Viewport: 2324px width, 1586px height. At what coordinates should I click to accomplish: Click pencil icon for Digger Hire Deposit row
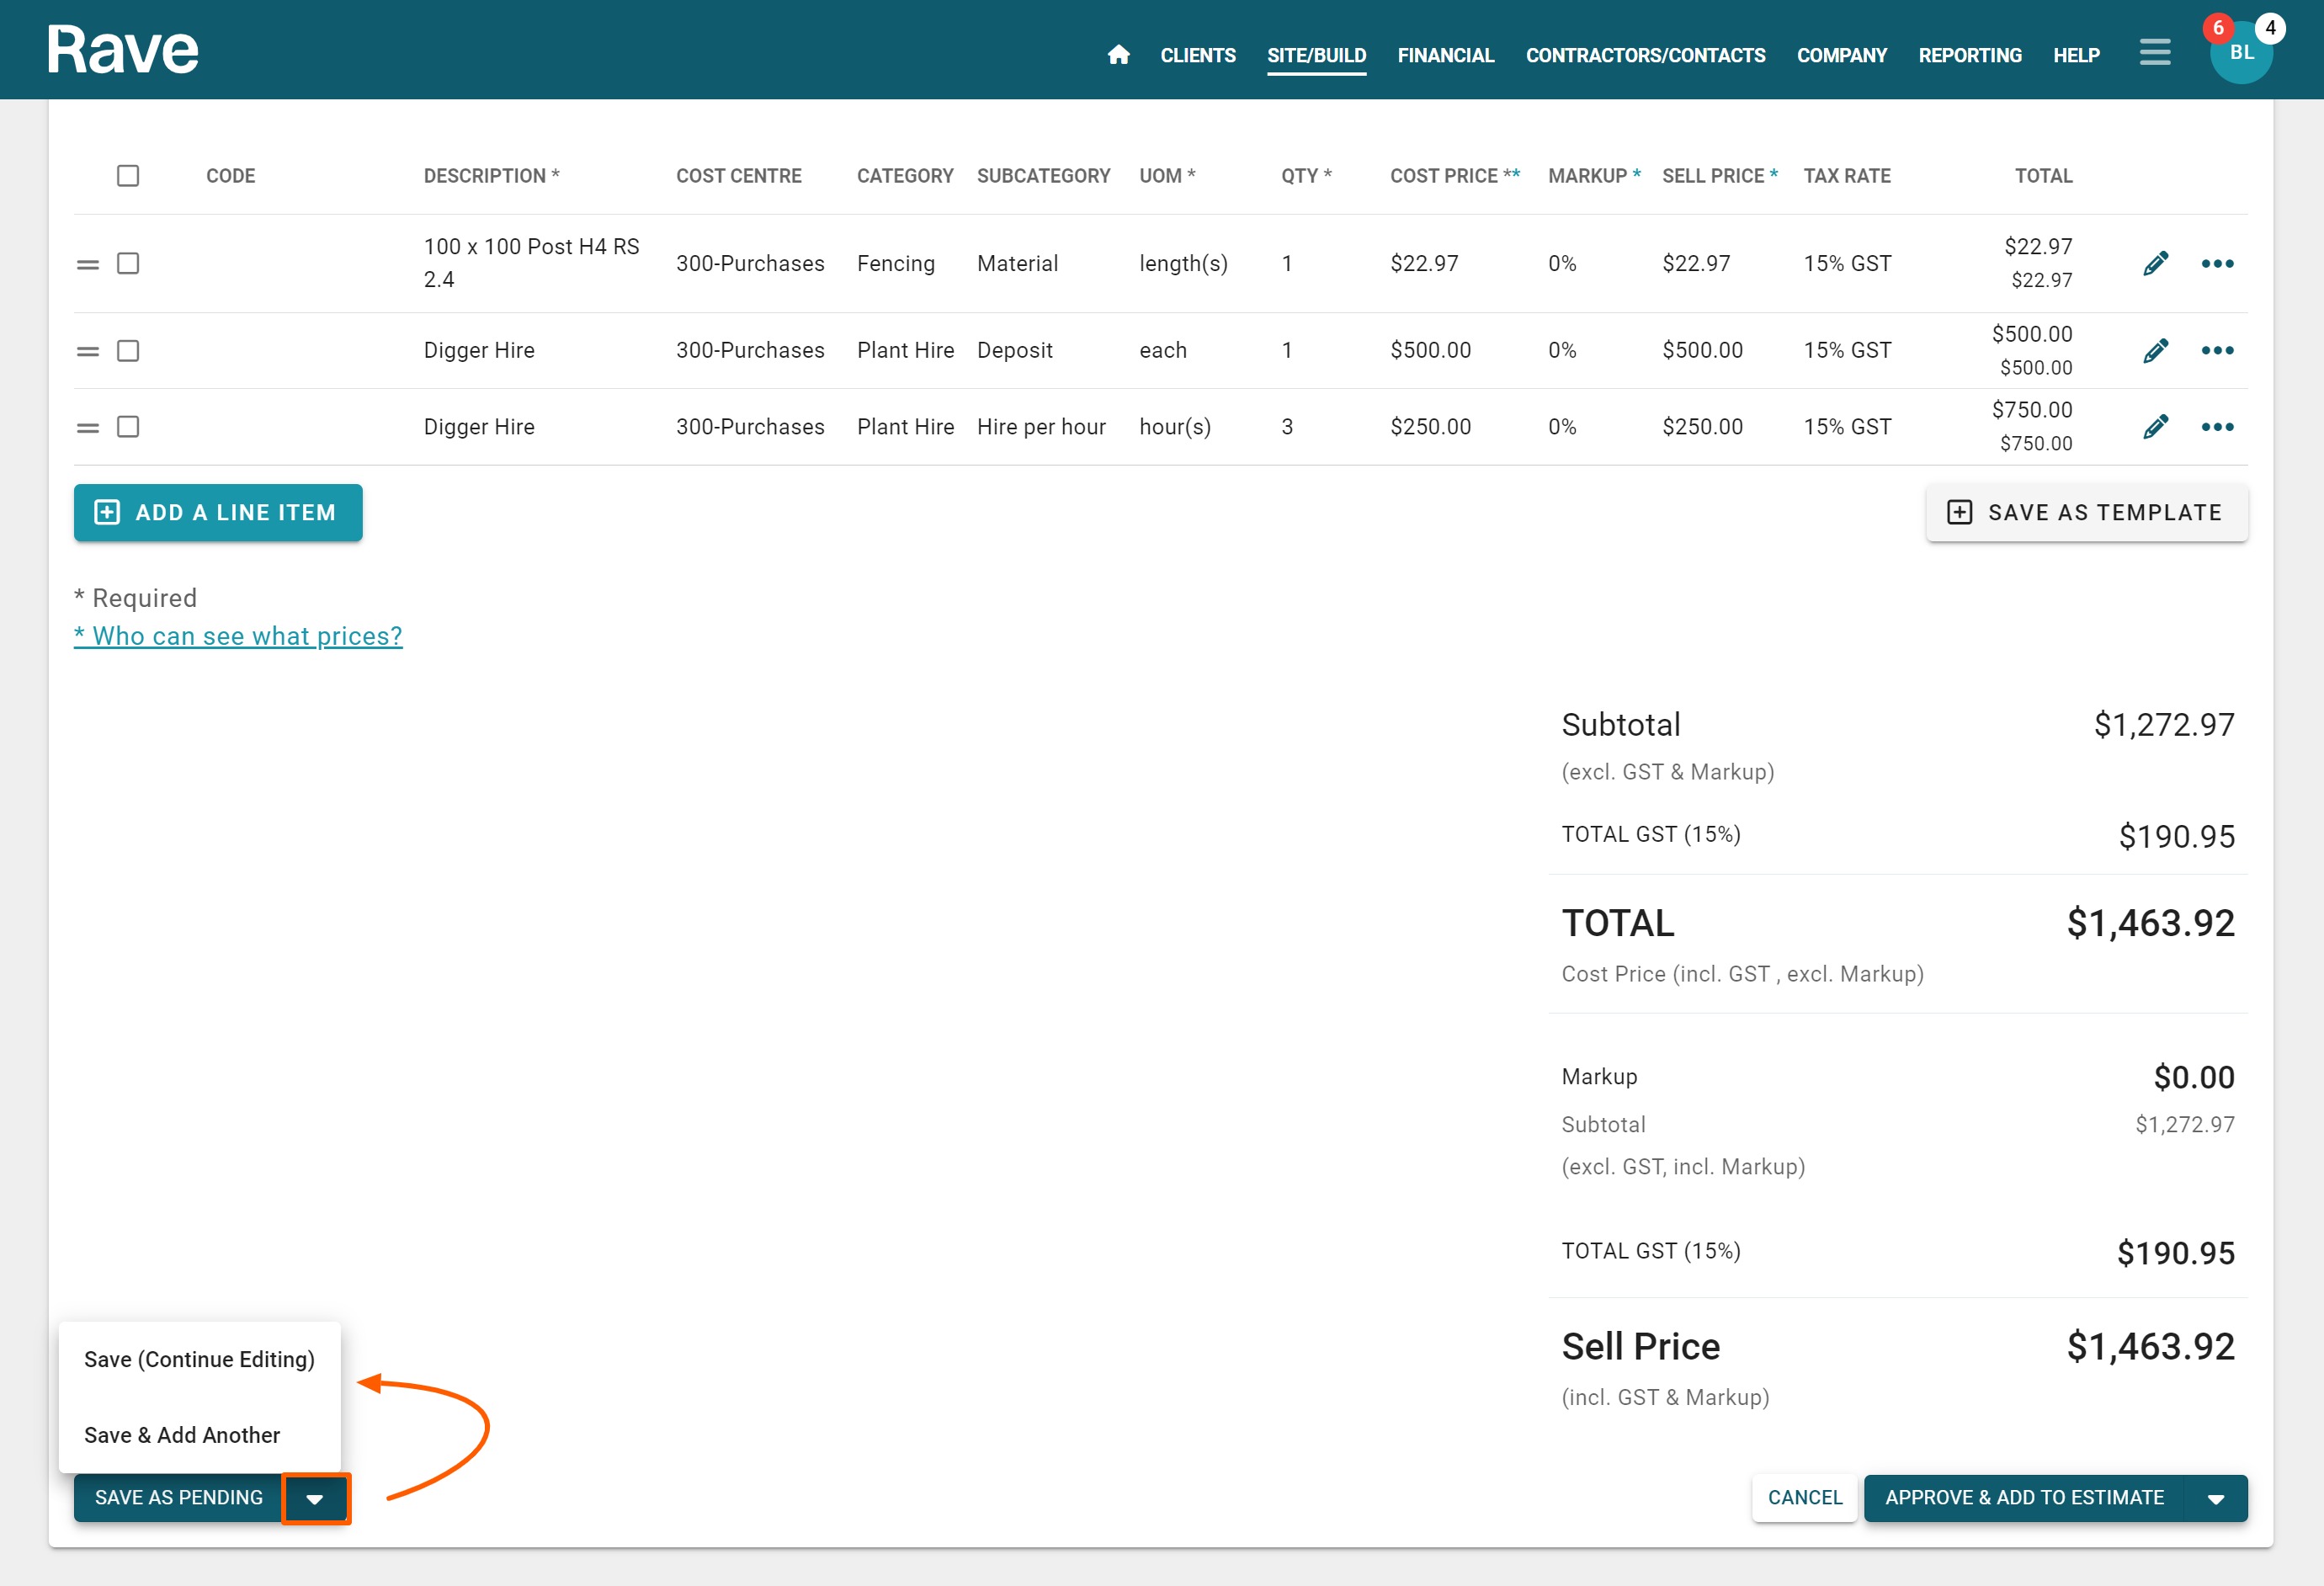2155,350
